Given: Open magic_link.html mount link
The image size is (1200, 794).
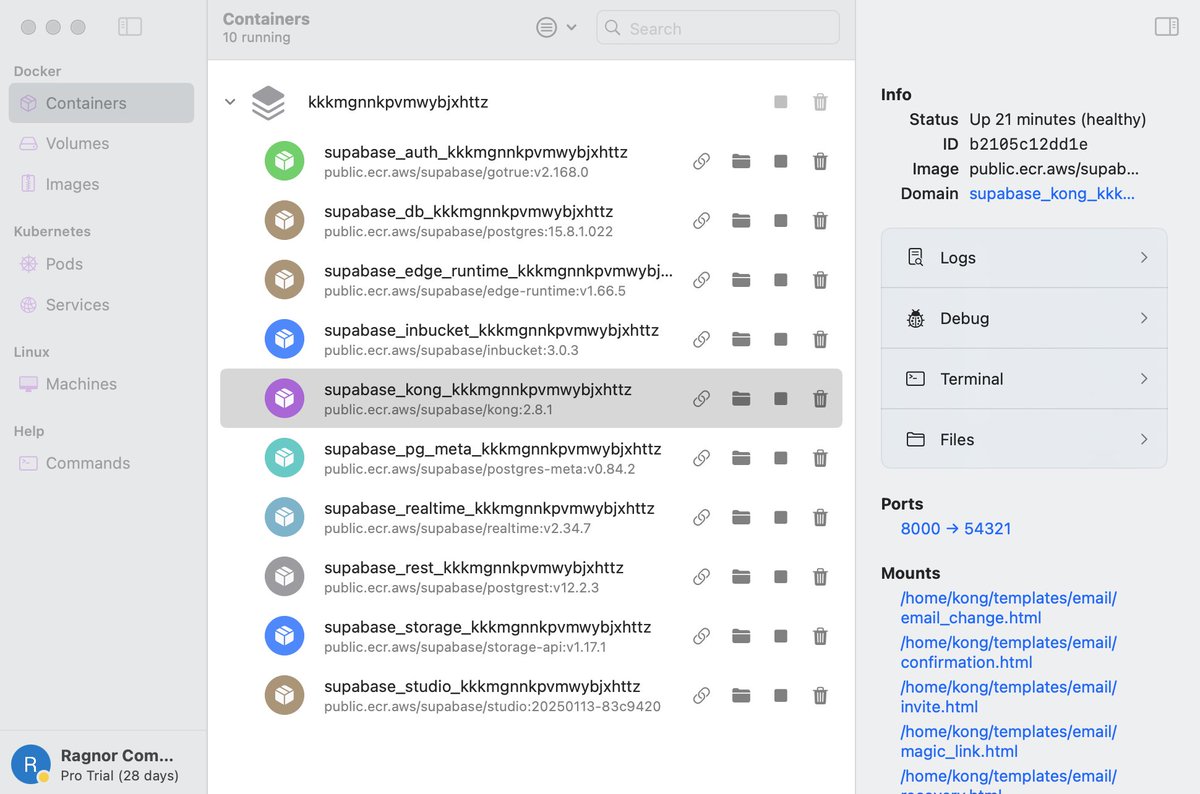Looking at the screenshot, I should (1008, 741).
